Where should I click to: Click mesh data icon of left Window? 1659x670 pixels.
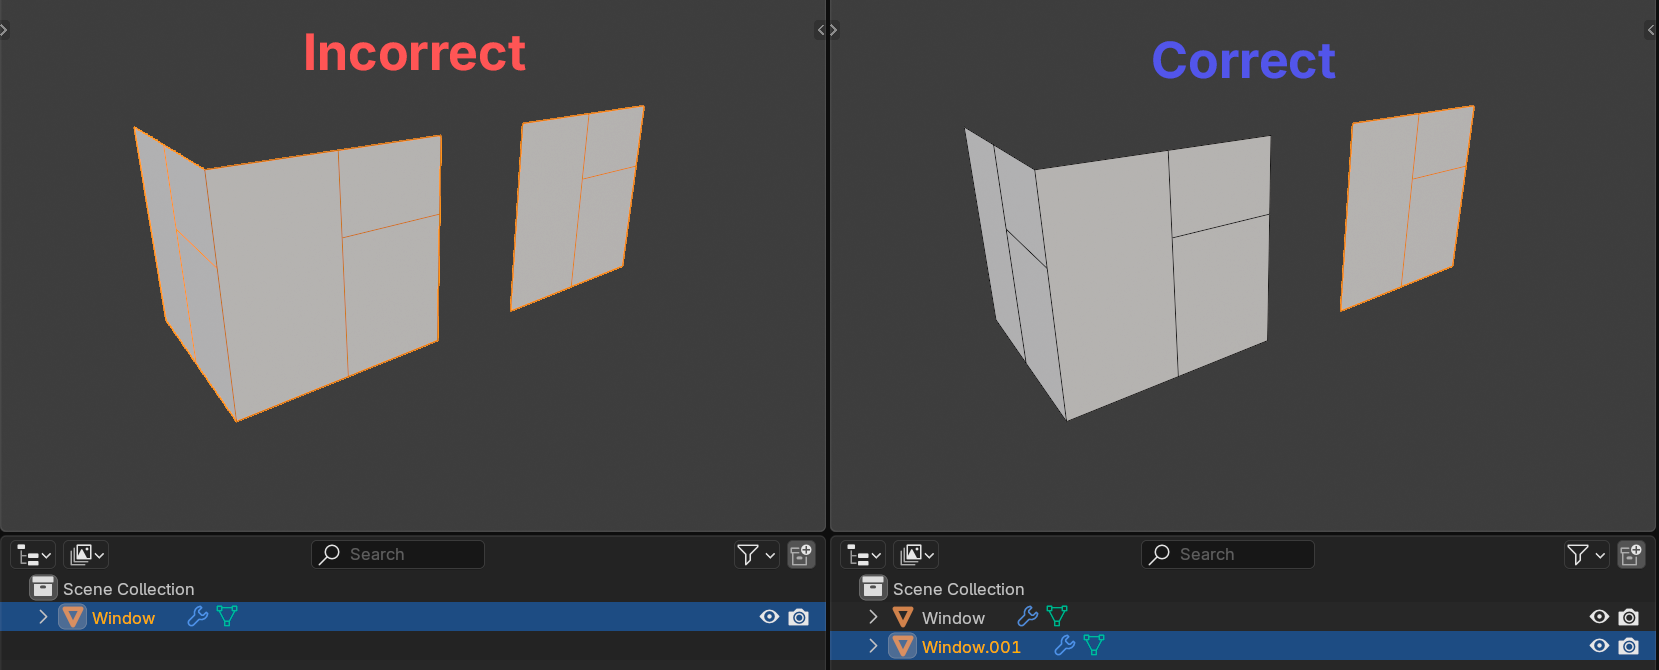point(228,616)
